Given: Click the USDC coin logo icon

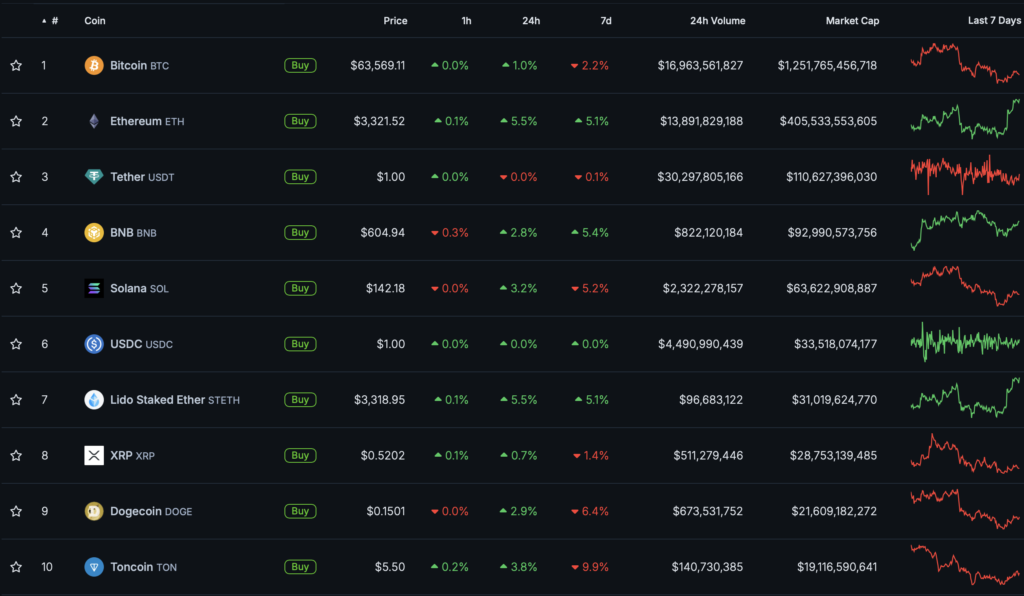Looking at the screenshot, I should point(94,344).
